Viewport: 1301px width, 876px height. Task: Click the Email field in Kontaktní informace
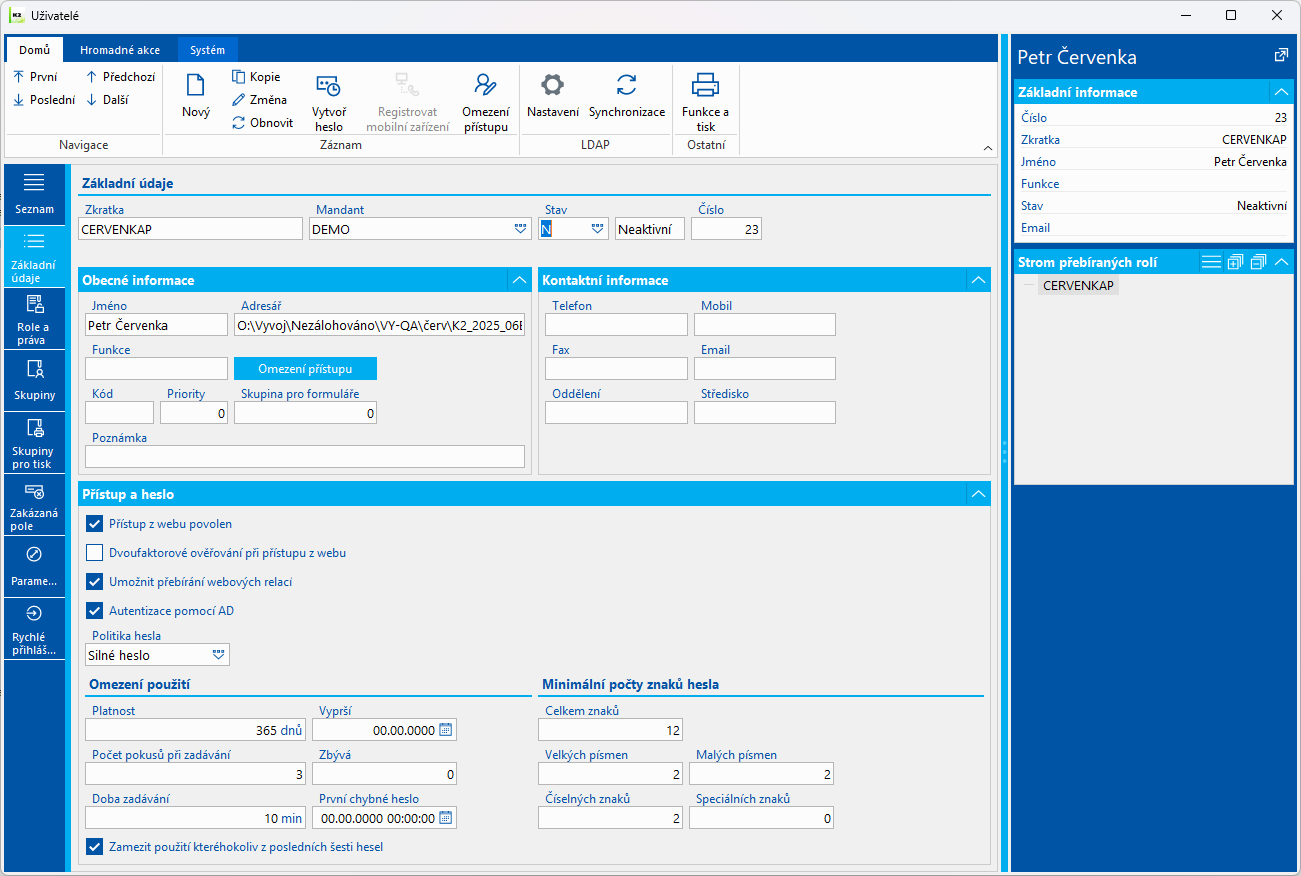(x=765, y=369)
